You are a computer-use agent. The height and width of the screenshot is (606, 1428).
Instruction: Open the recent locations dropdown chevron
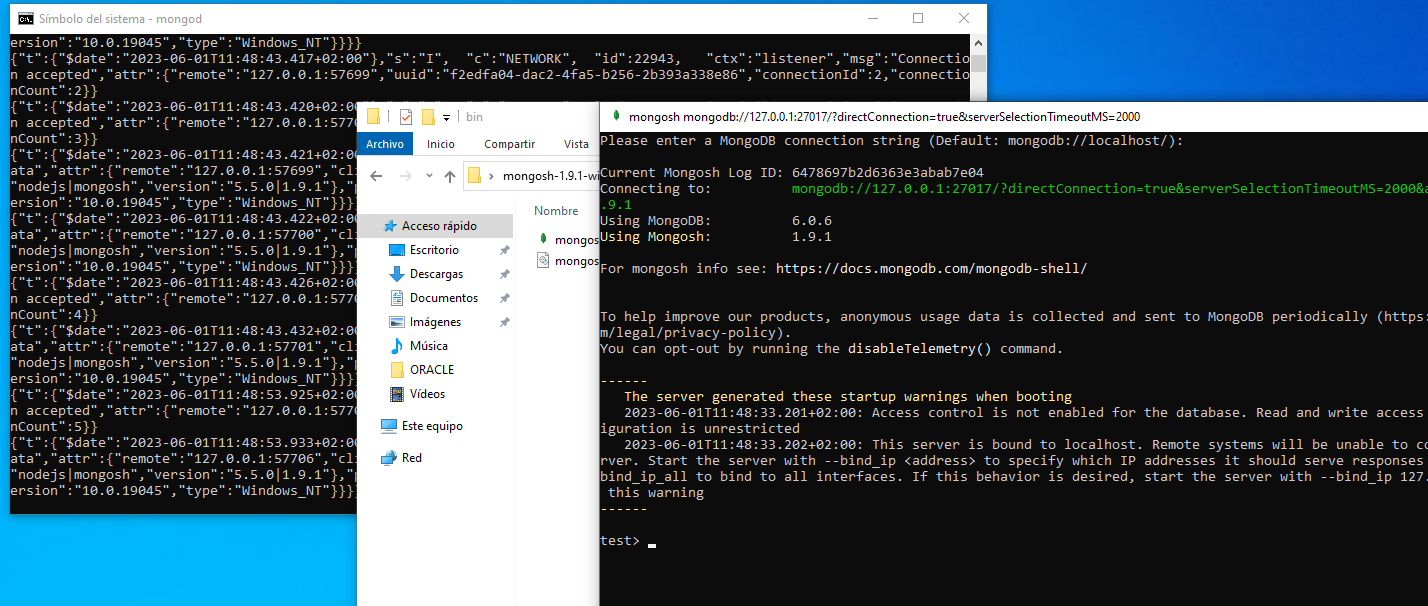tap(430, 177)
